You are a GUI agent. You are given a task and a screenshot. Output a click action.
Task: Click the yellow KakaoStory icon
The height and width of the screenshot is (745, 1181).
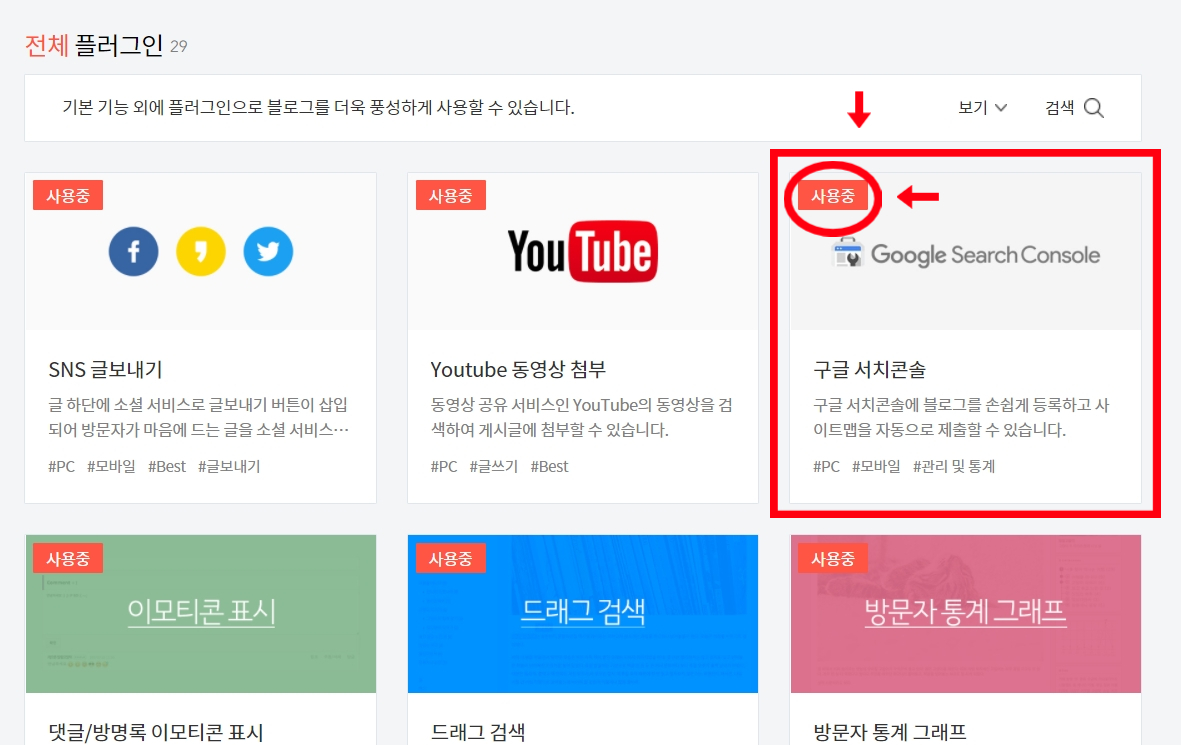(x=200, y=251)
